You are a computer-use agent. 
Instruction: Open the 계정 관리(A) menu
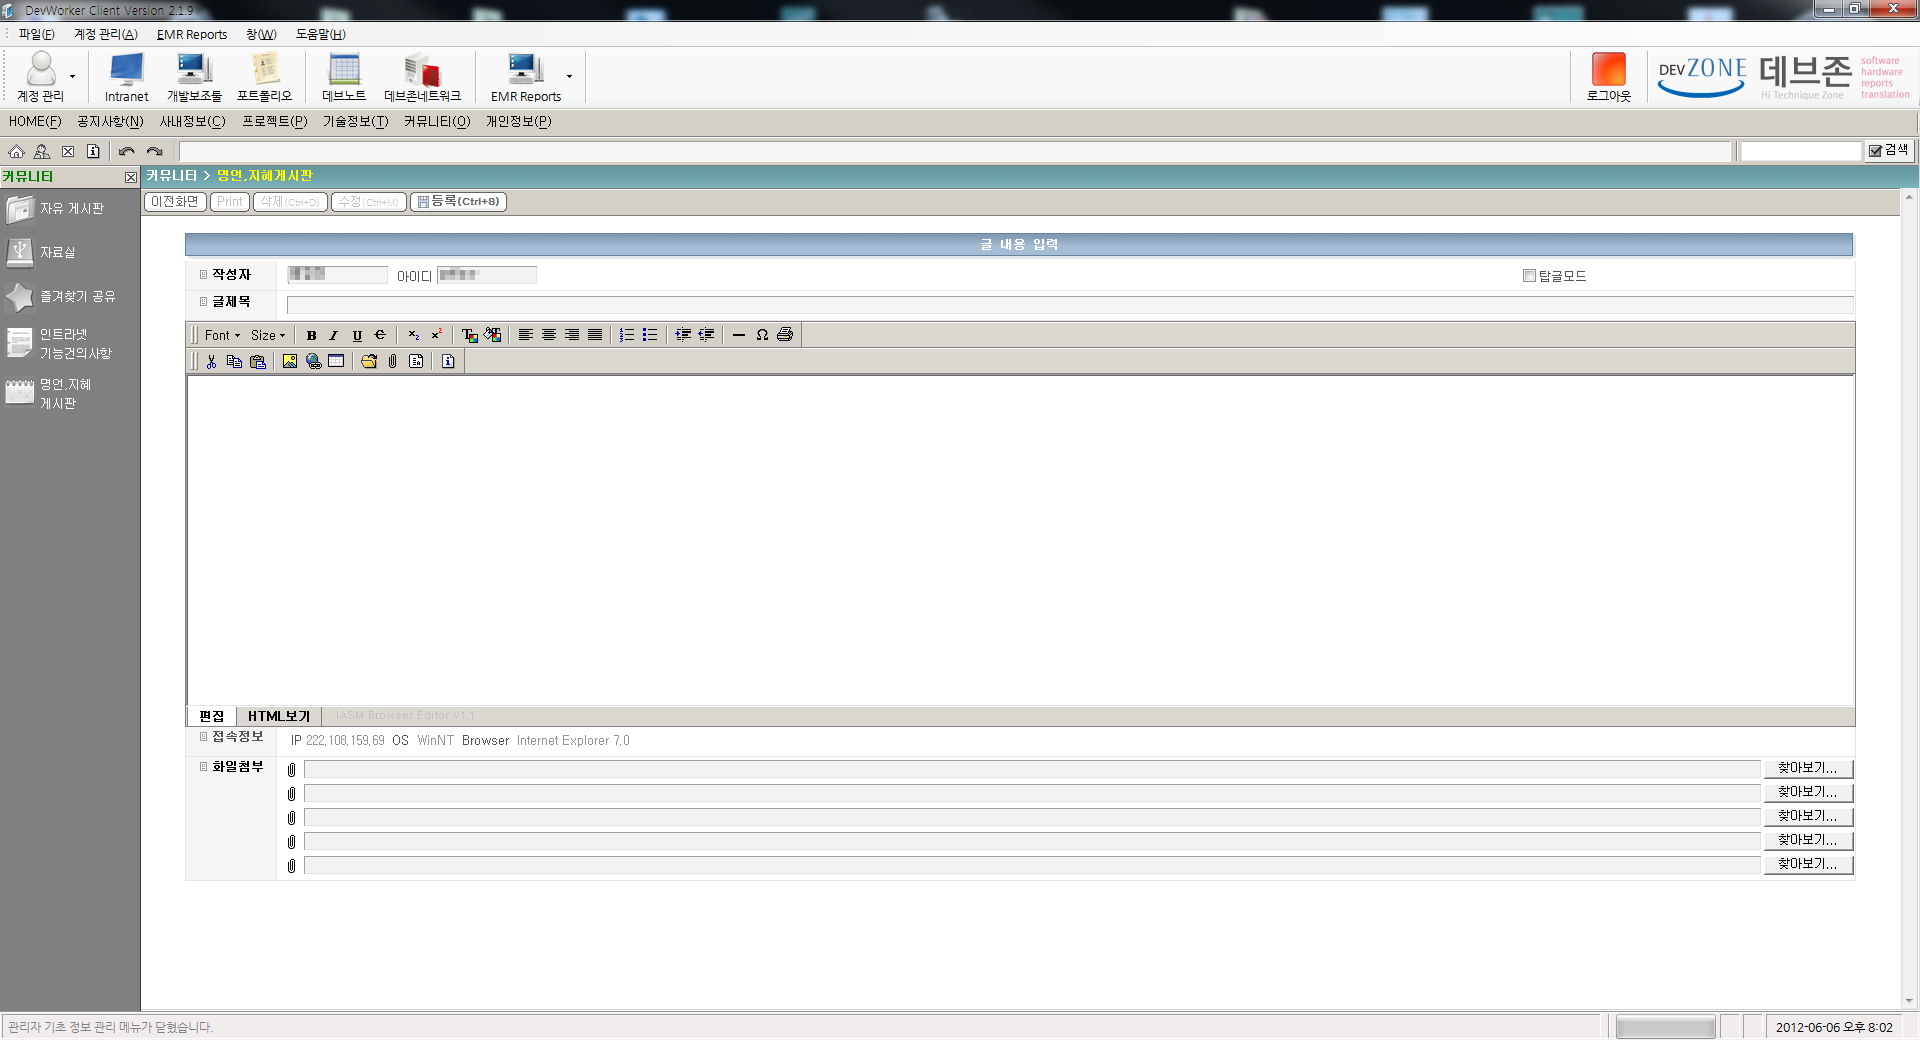106,34
